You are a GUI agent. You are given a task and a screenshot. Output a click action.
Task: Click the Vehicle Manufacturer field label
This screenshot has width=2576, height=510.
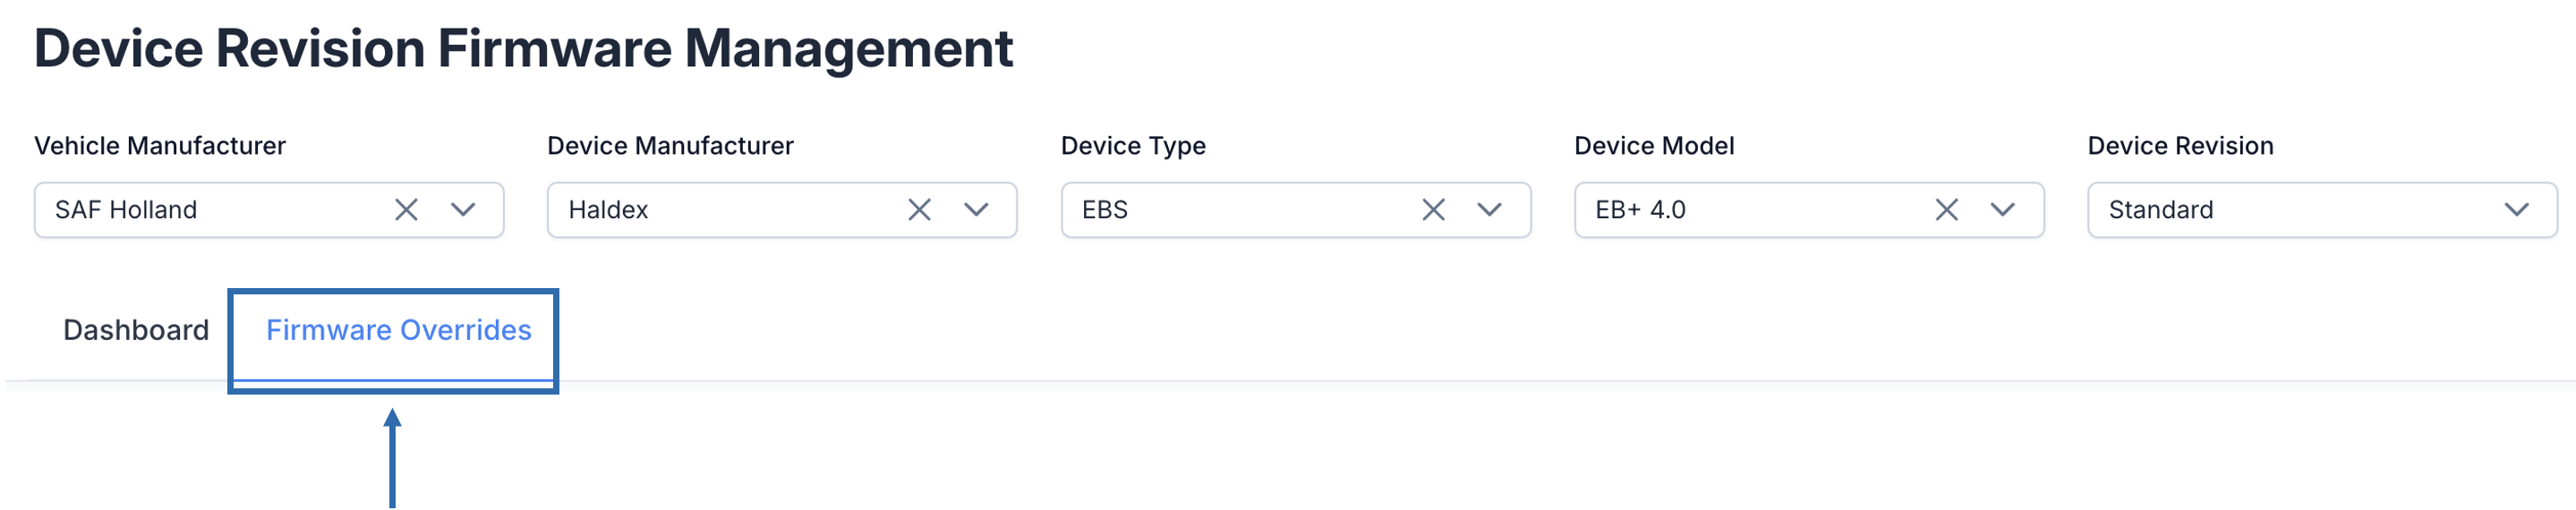point(160,146)
